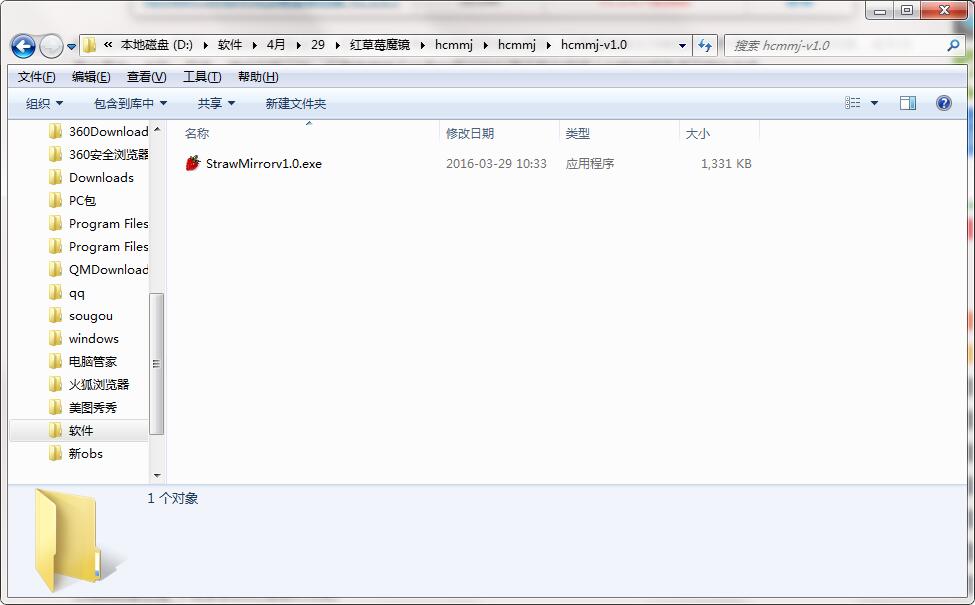Screen dimensions: 975x605
Task: Click 4月 in the address path
Action: coord(276,45)
